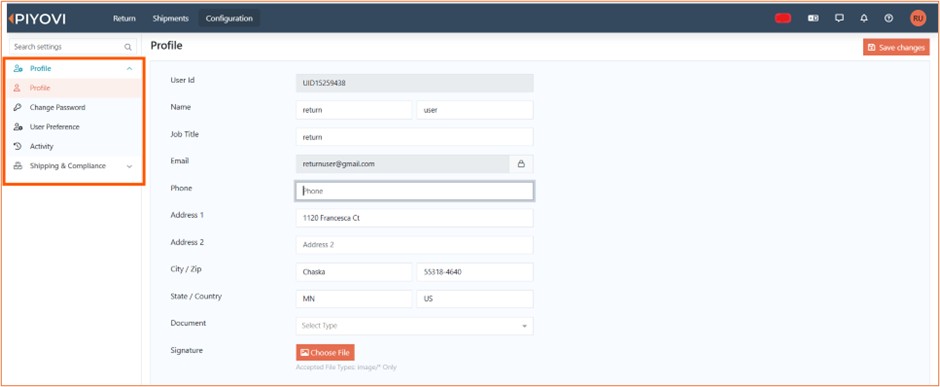Open the Document Select Type dropdown
The width and height of the screenshot is (940, 387).
(414, 326)
